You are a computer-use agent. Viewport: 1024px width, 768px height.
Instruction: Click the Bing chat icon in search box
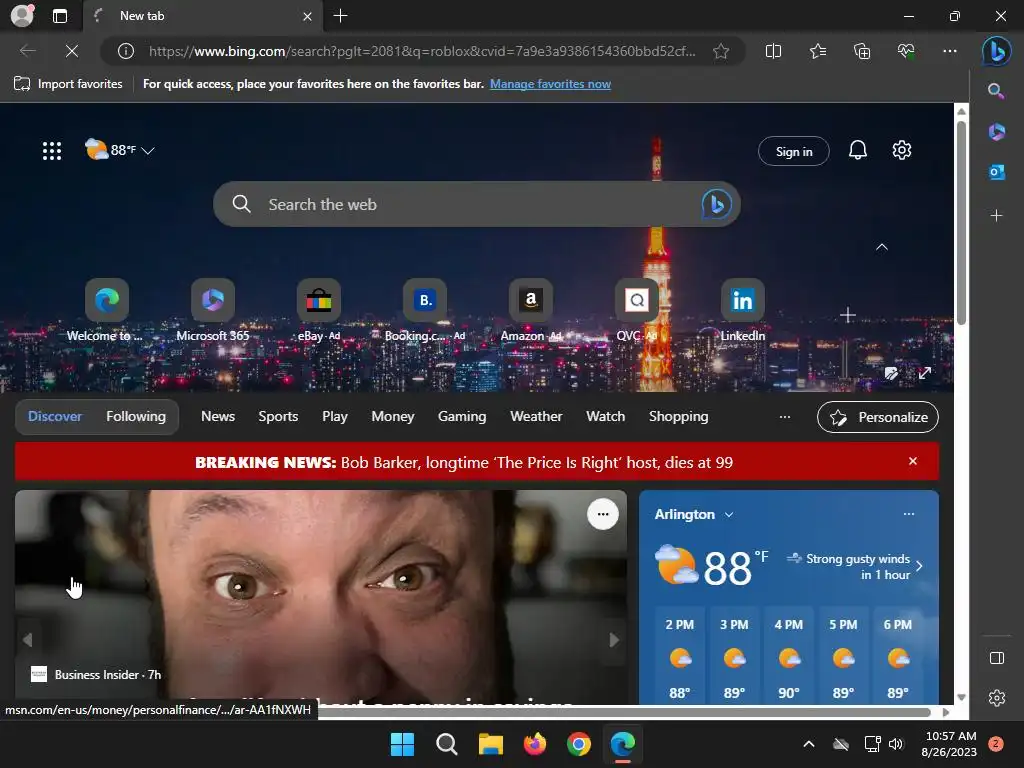click(x=716, y=204)
